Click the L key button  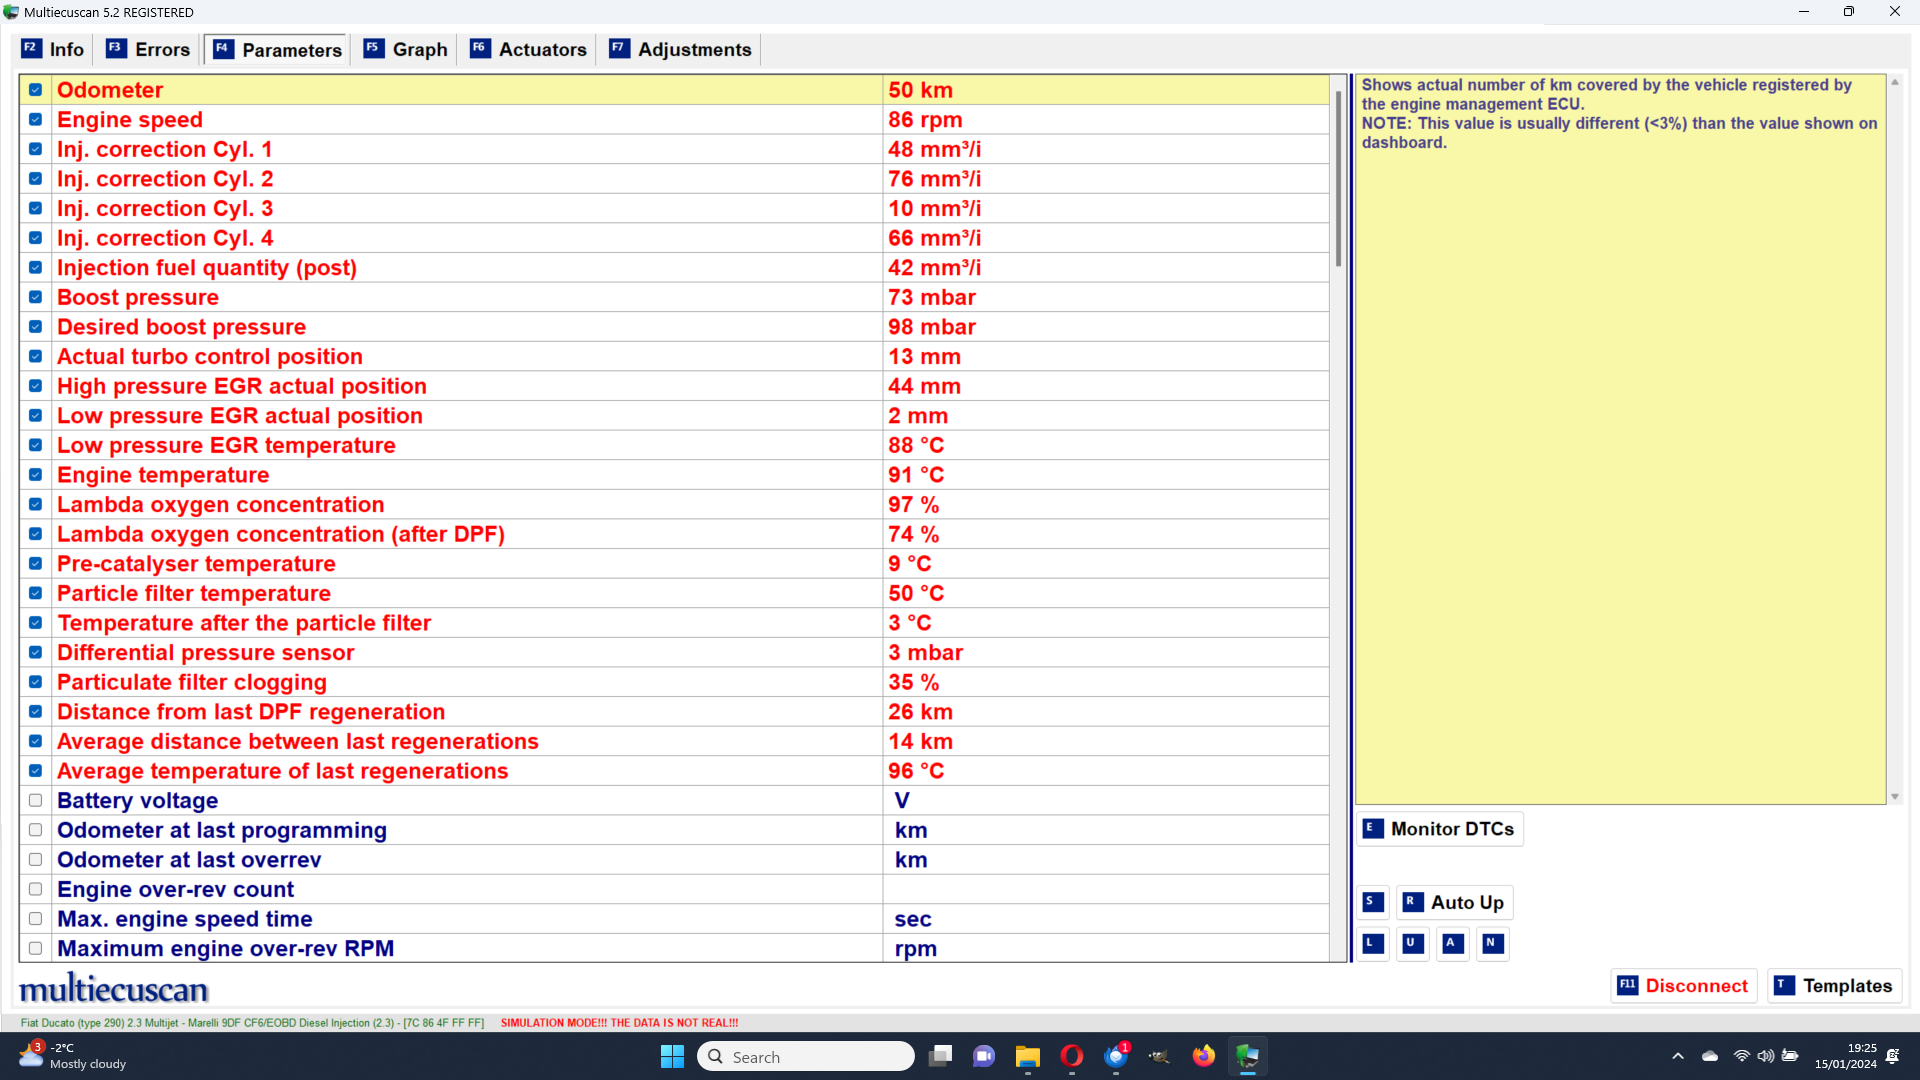click(x=1374, y=943)
